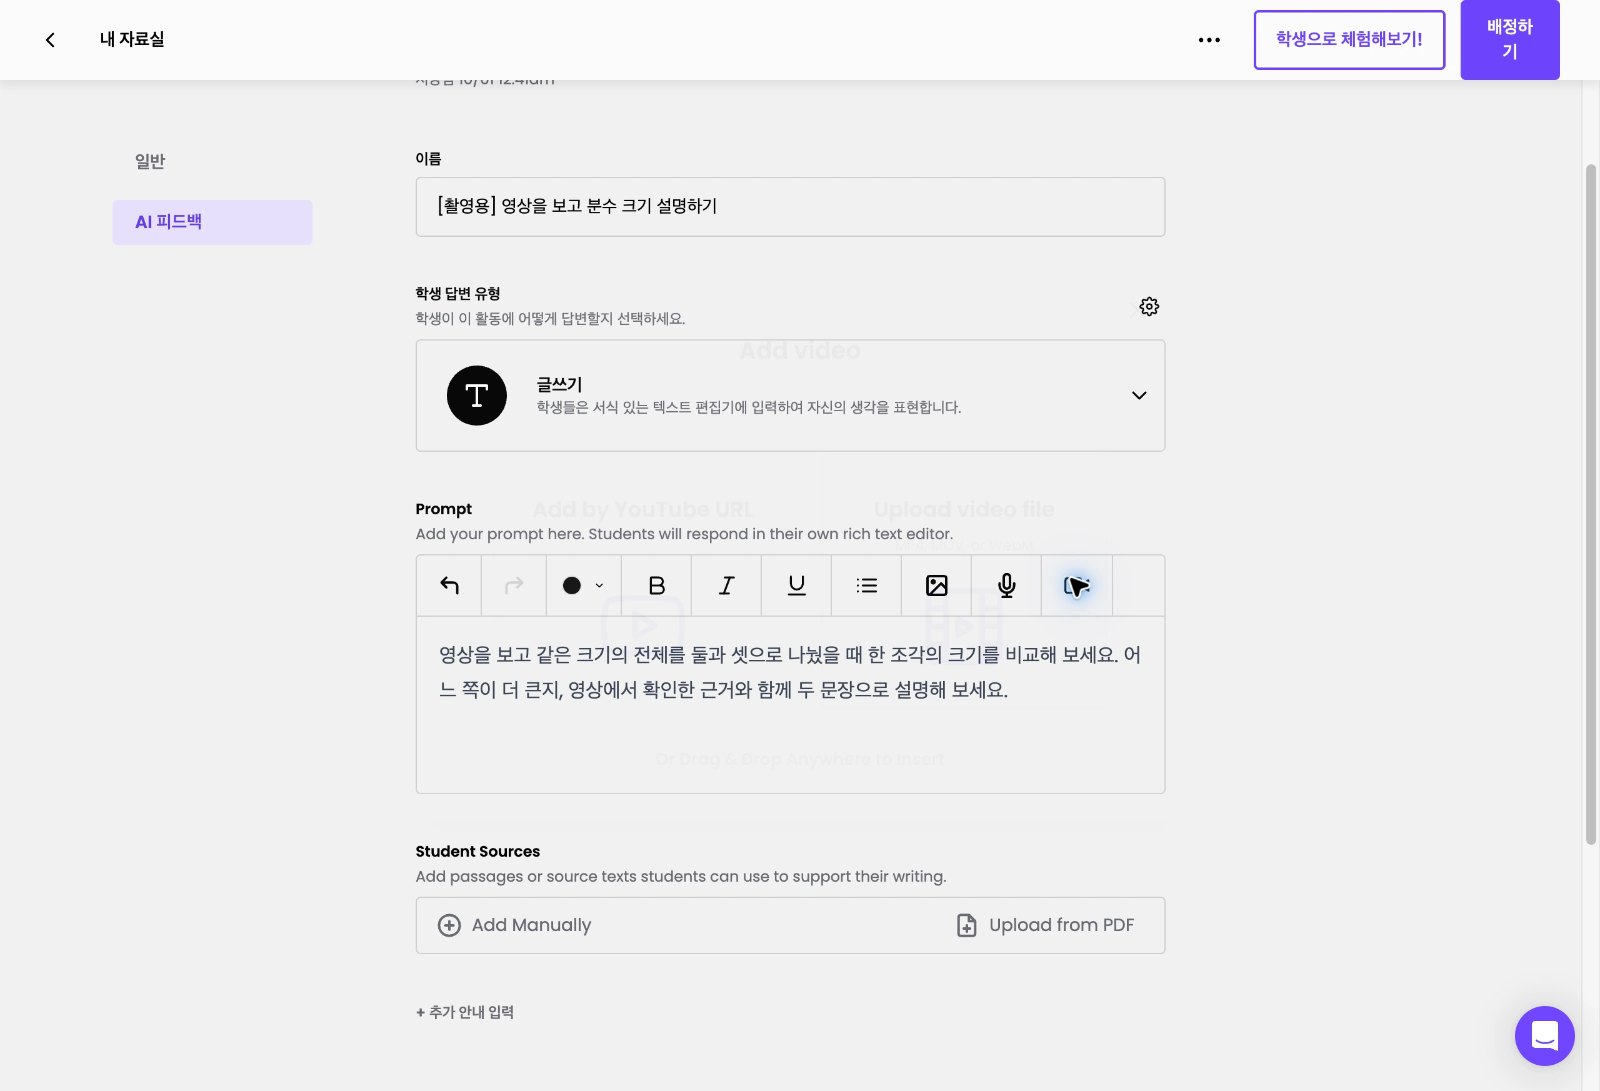Insert an image into the prompt
This screenshot has width=1600, height=1091.
coord(937,586)
